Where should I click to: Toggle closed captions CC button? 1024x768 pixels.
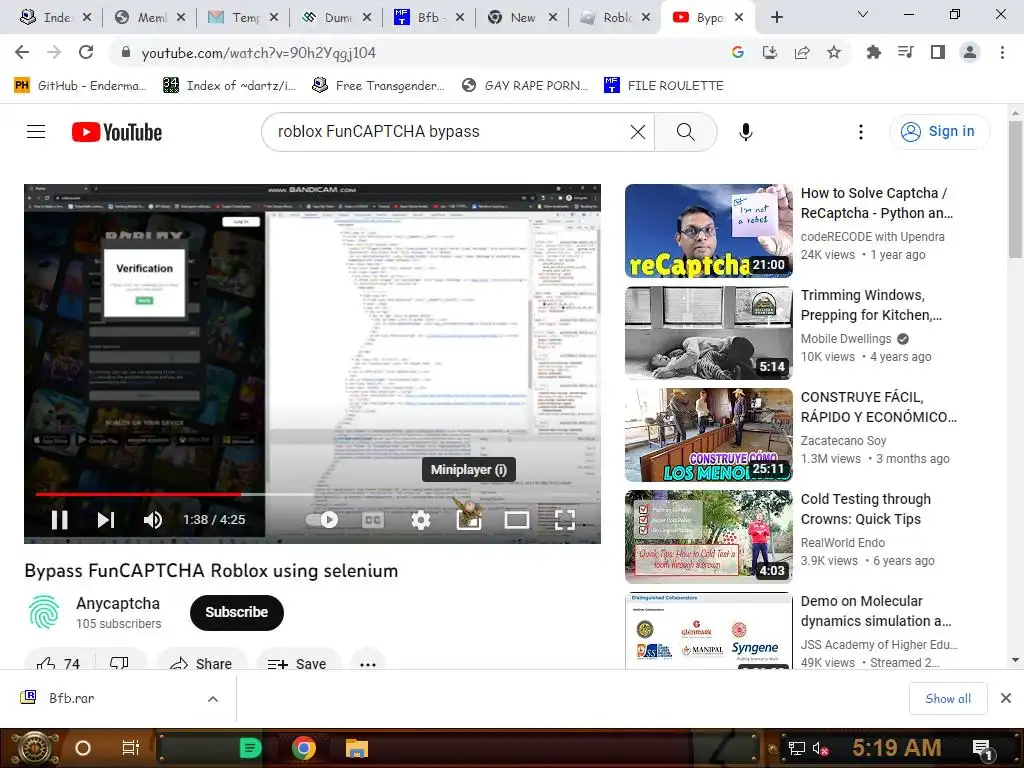(373, 520)
